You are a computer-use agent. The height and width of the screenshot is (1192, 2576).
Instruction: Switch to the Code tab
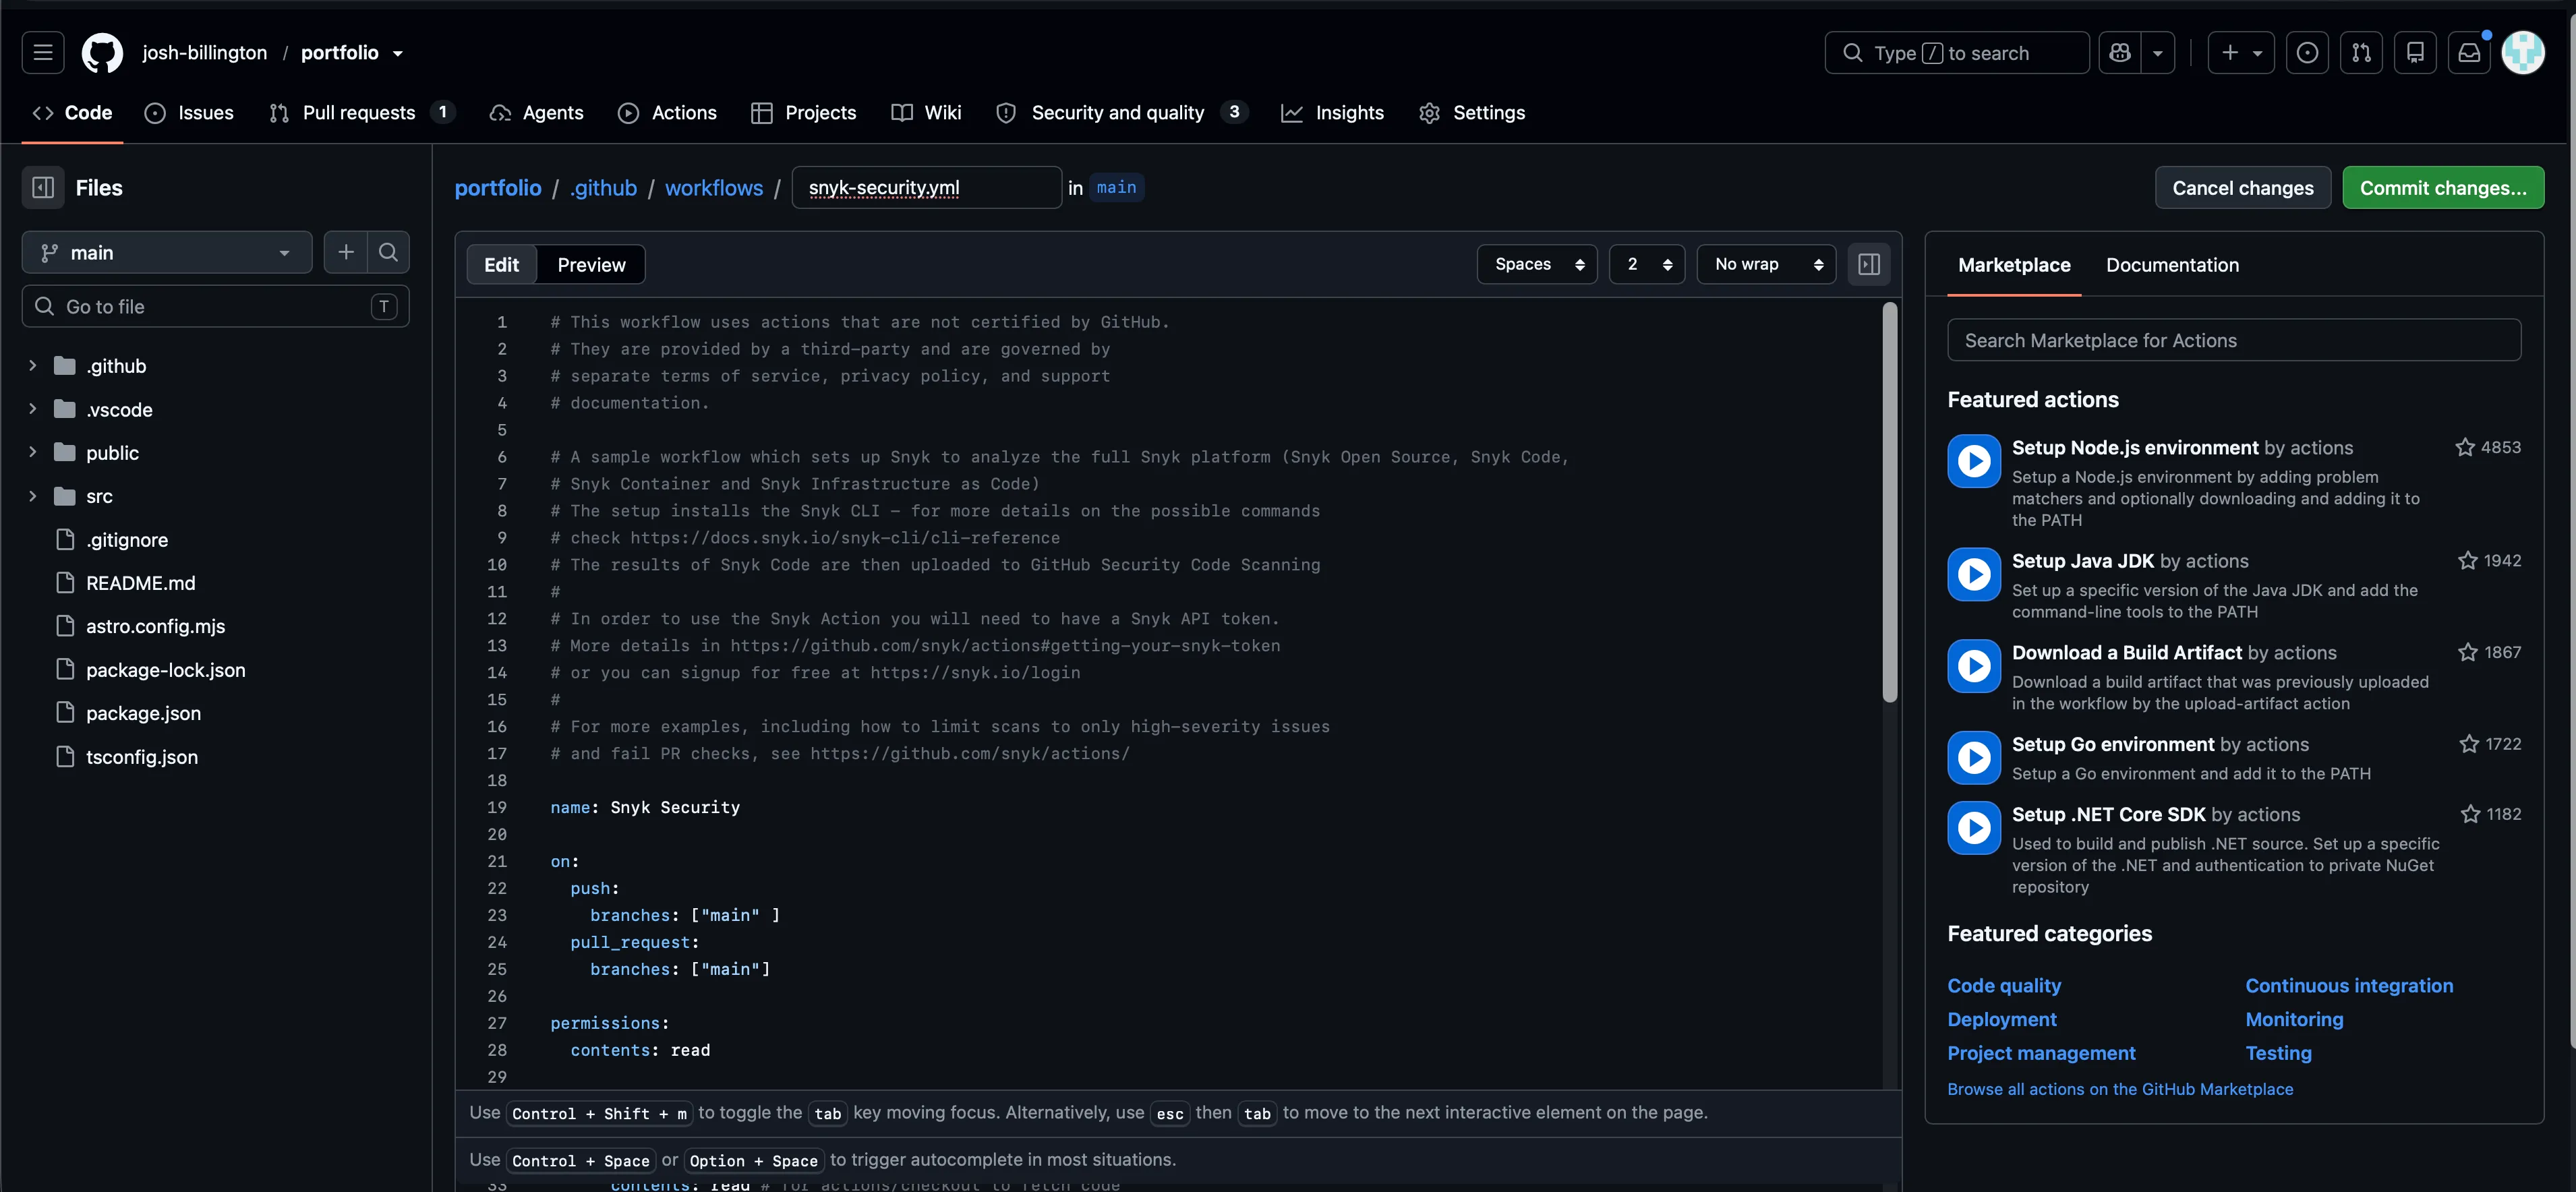coord(73,113)
